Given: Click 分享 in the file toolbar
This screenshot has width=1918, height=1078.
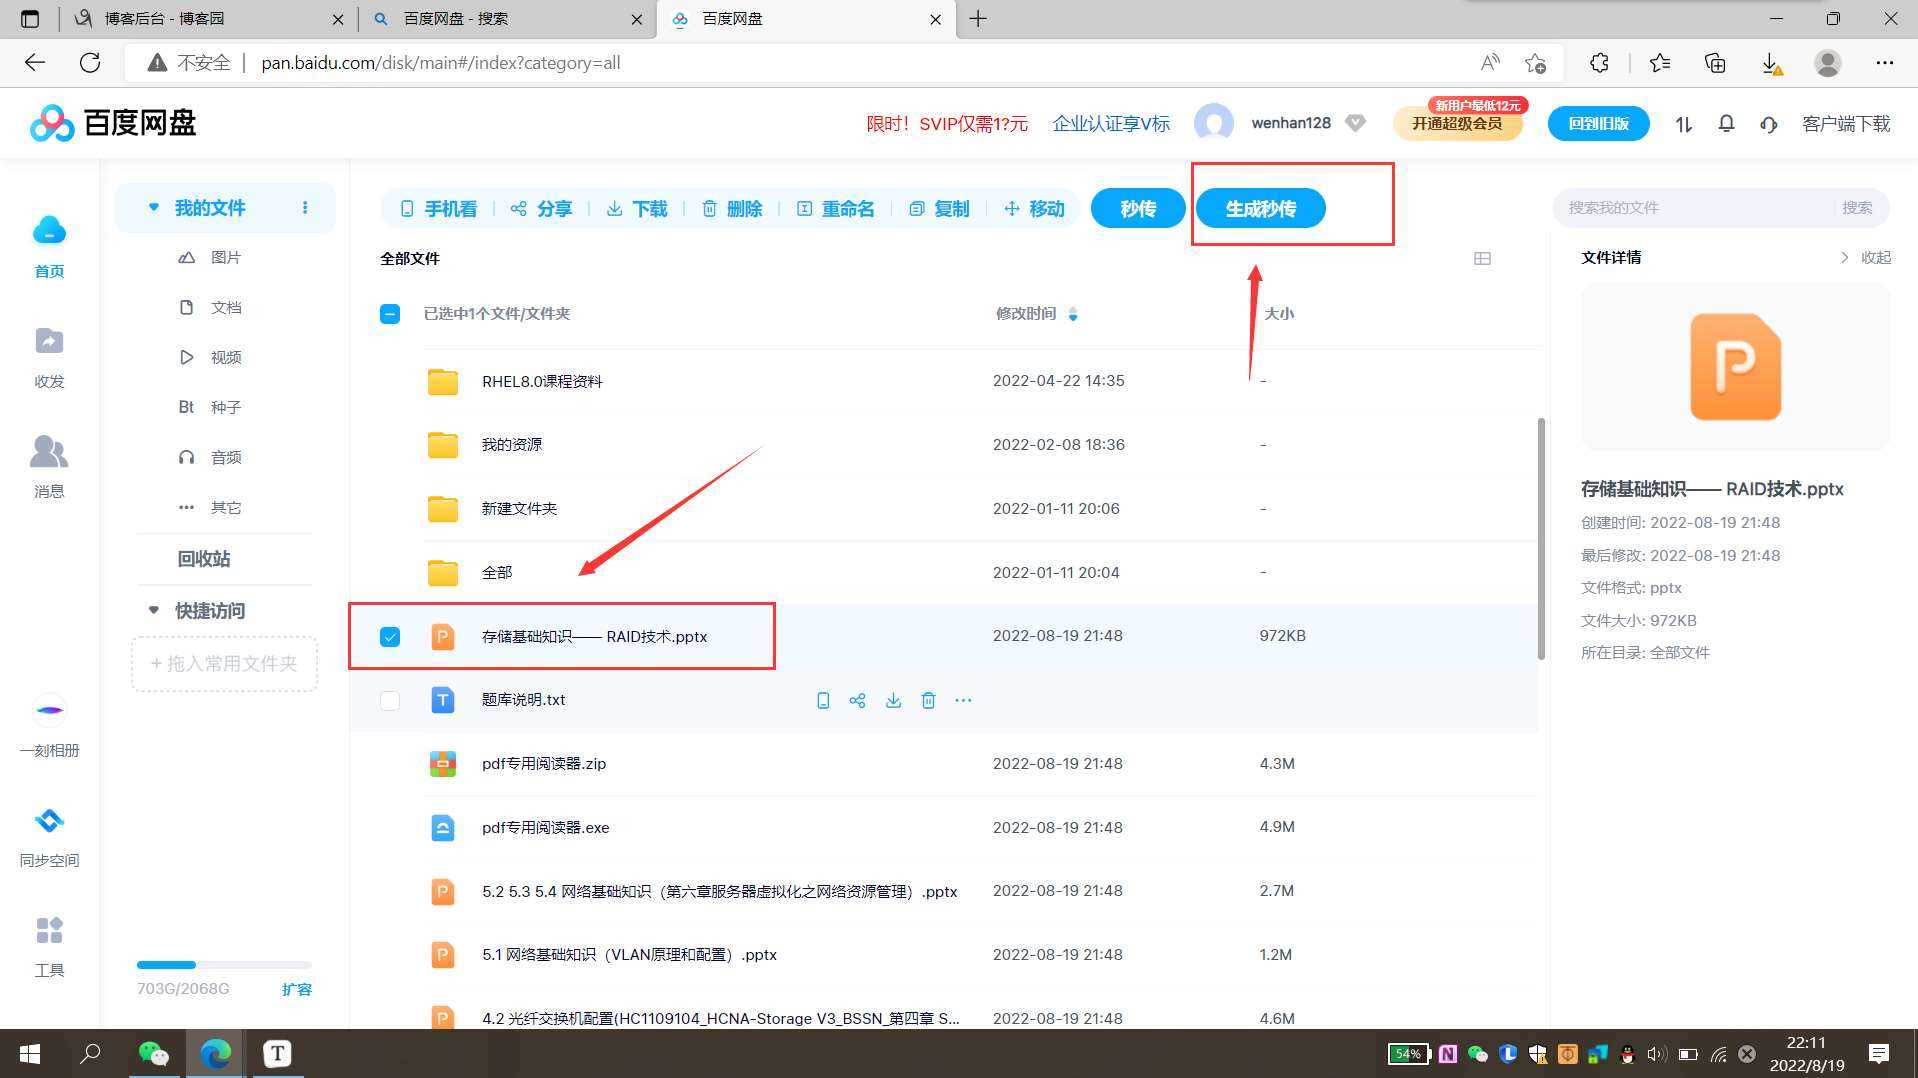Looking at the screenshot, I should tap(541, 209).
